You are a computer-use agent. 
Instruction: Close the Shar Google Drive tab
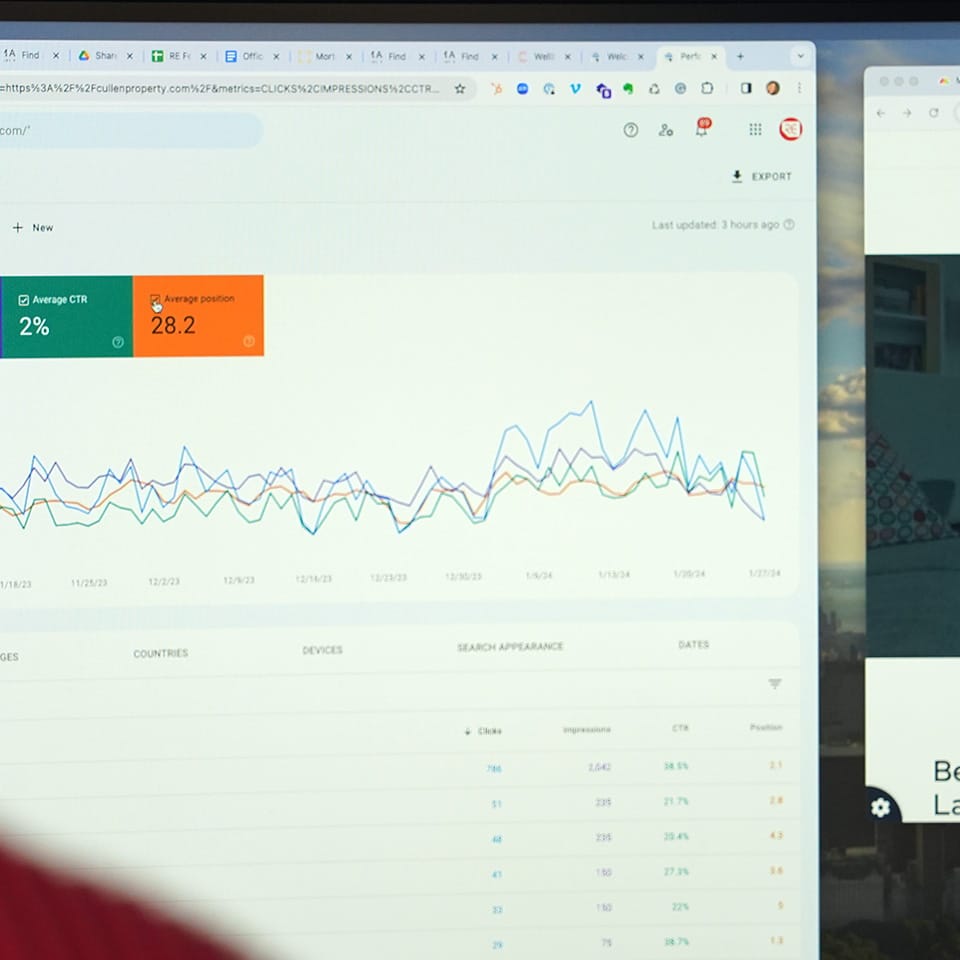point(130,56)
